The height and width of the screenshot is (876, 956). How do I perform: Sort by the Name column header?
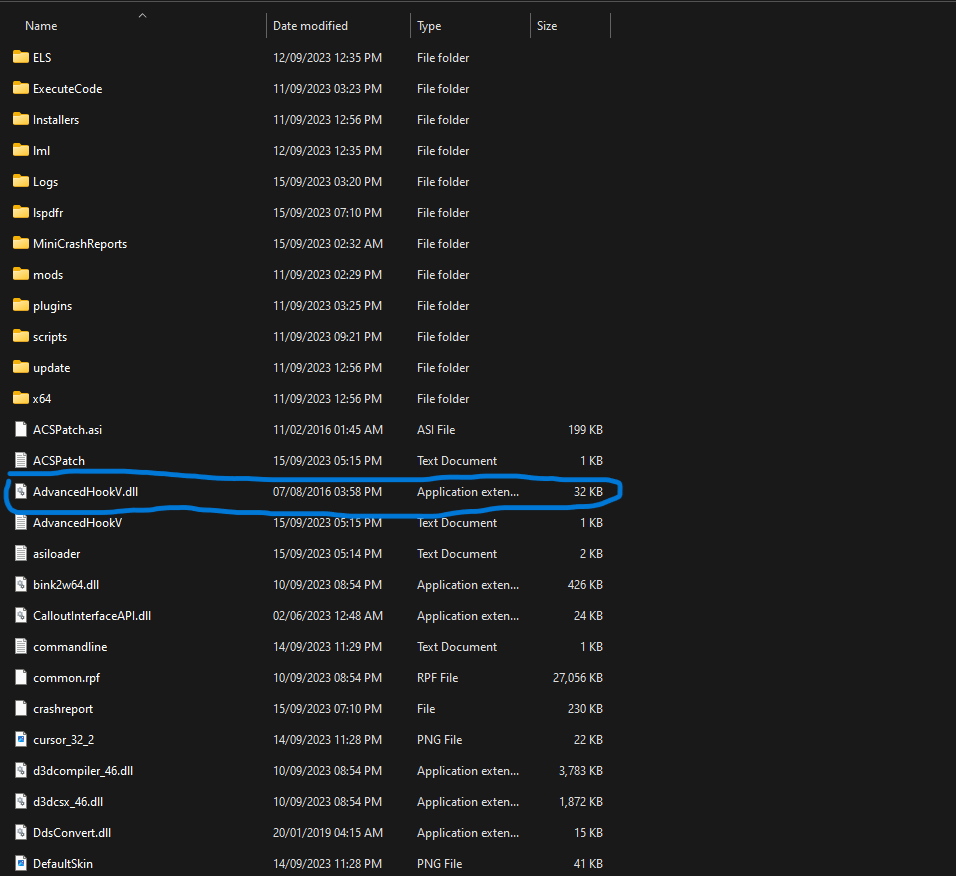pos(41,26)
